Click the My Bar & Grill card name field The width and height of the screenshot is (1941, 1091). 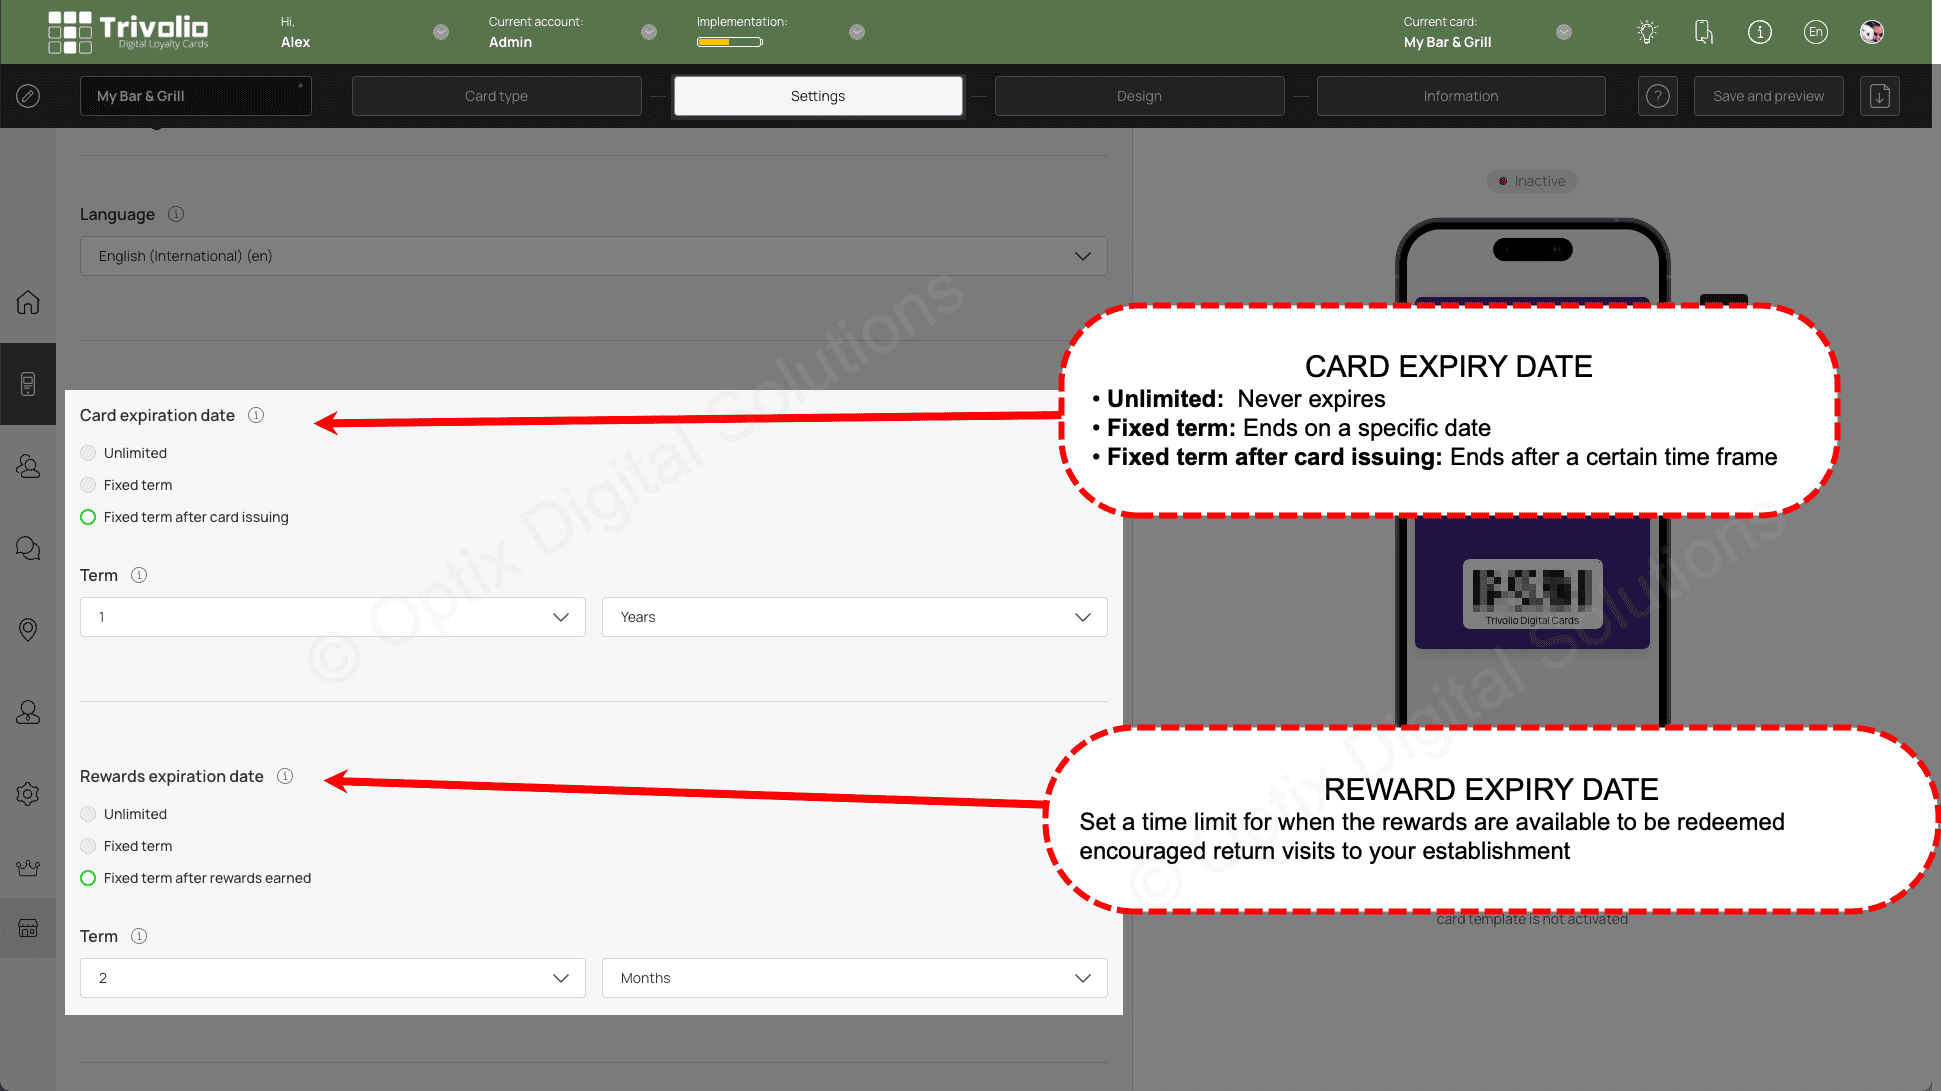[195, 96]
